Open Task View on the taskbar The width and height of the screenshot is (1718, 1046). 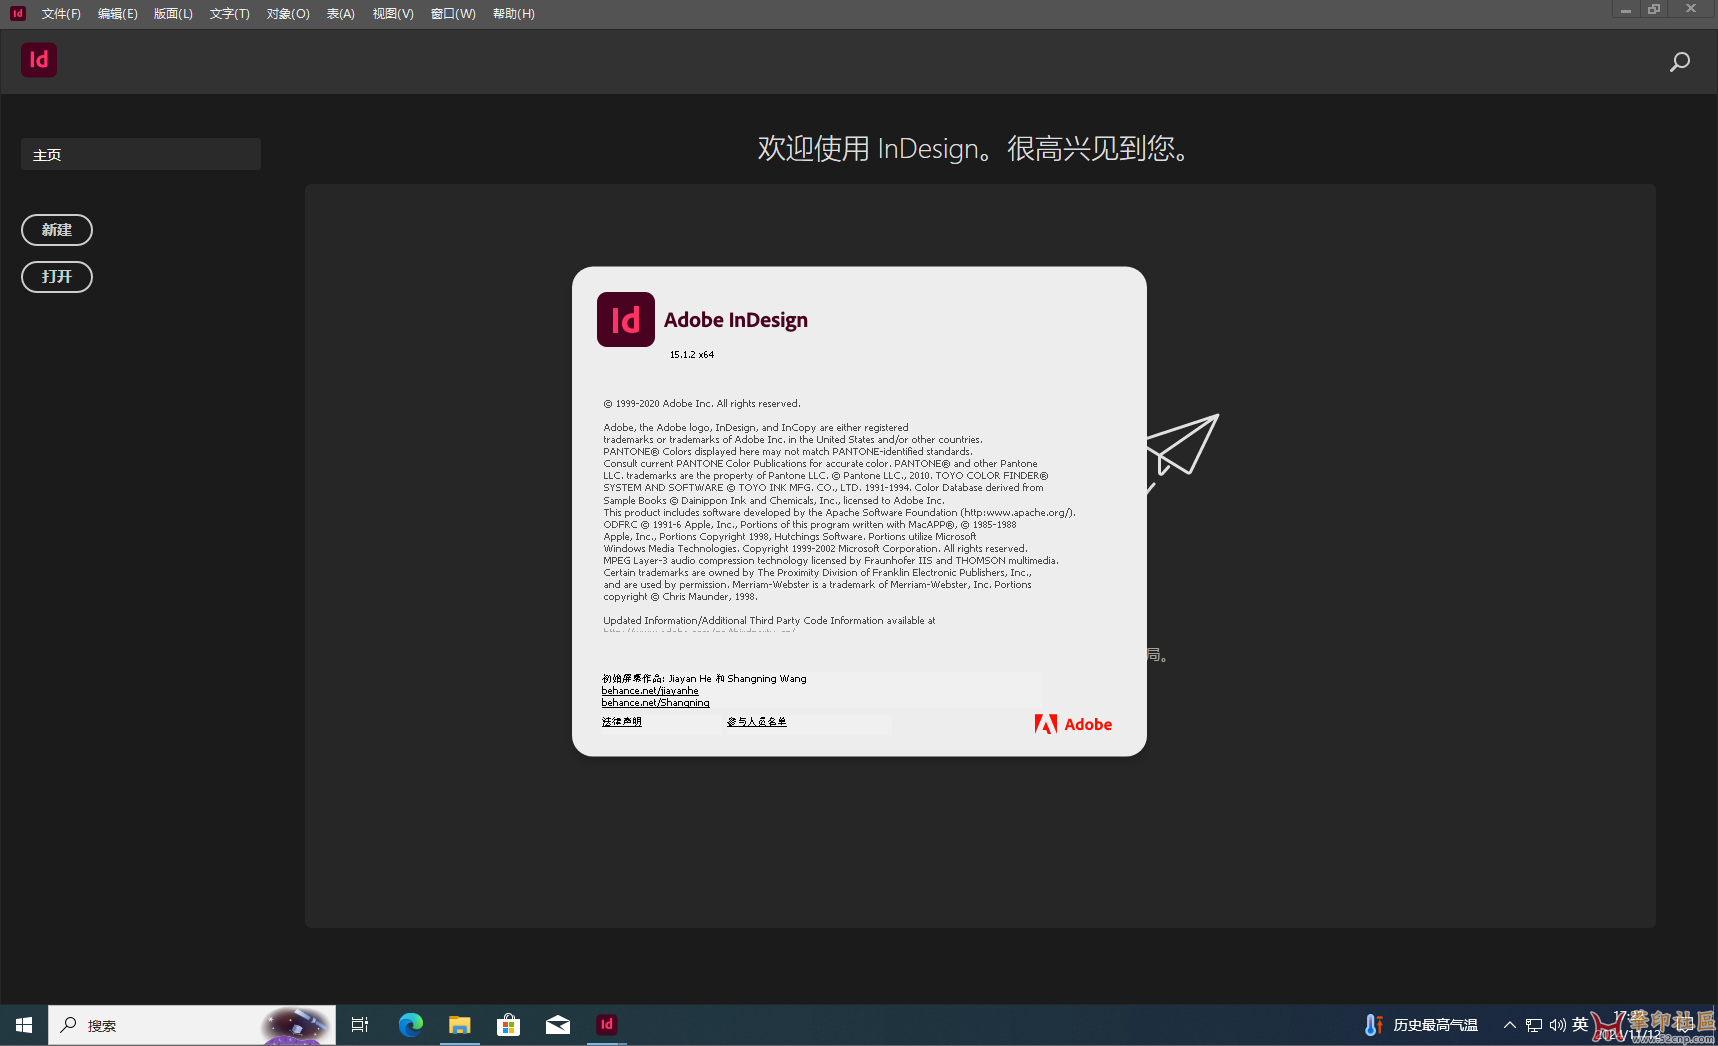[360, 1025]
